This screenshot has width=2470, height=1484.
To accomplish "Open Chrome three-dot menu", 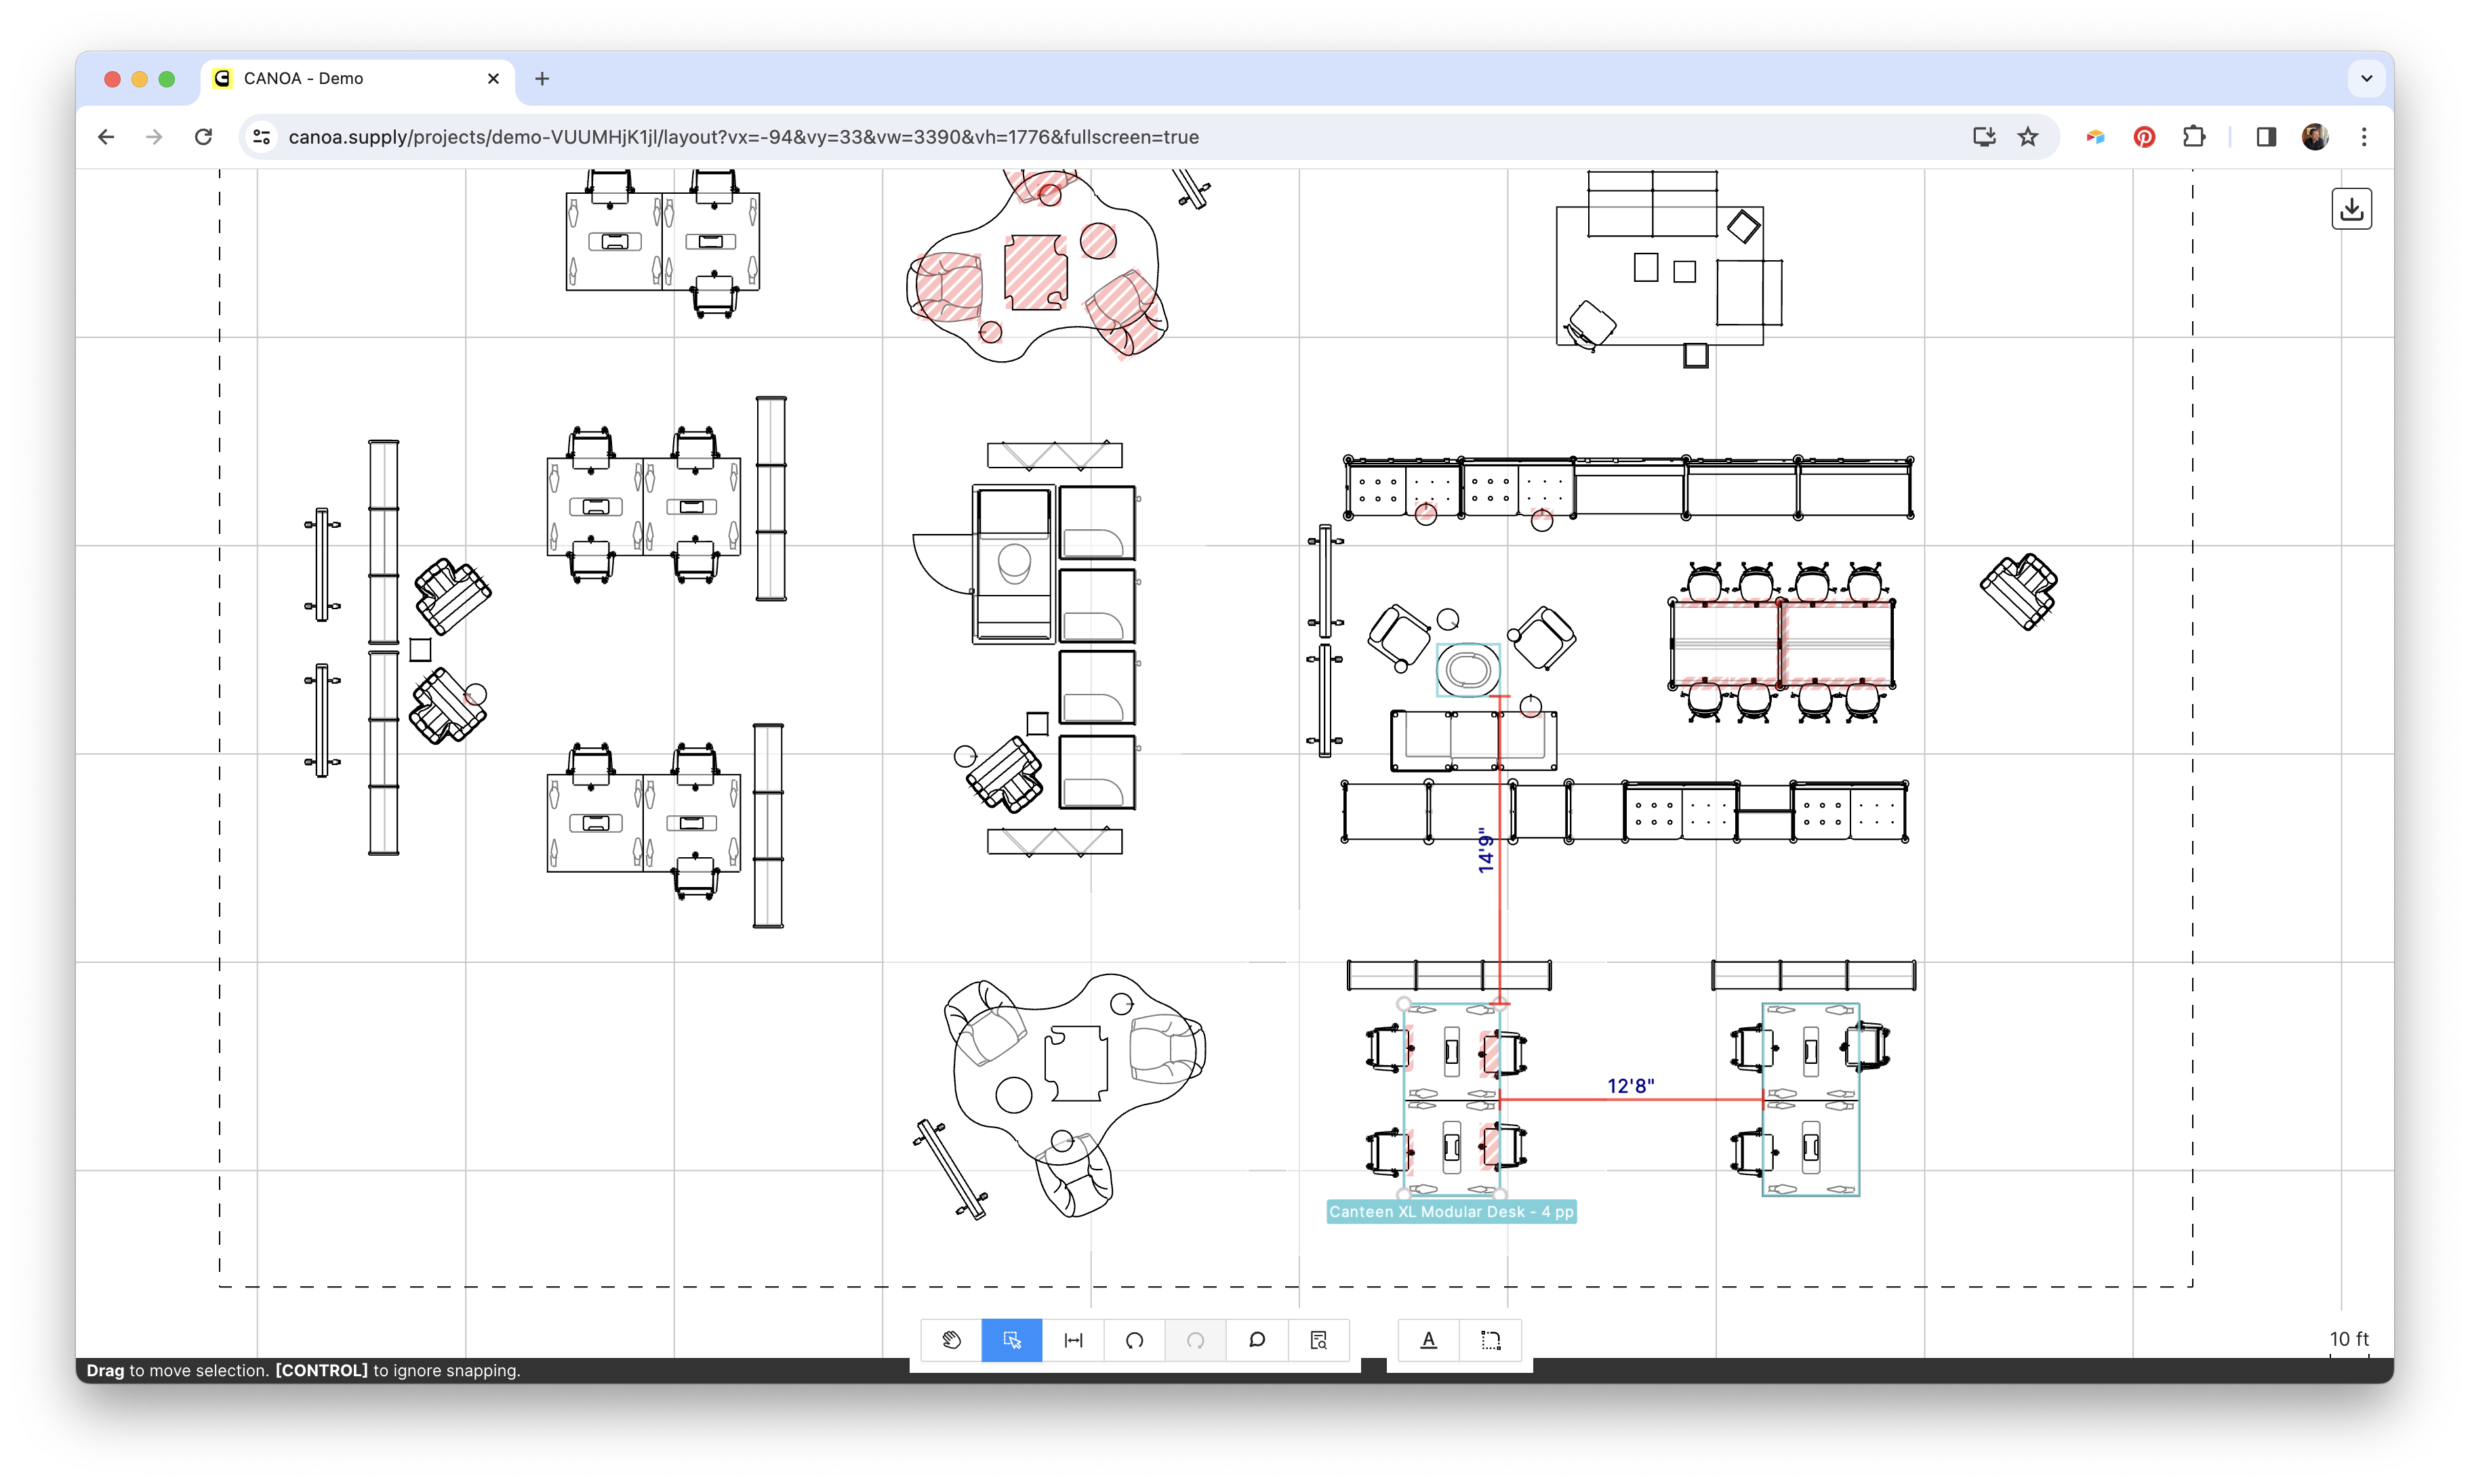I will (2364, 137).
